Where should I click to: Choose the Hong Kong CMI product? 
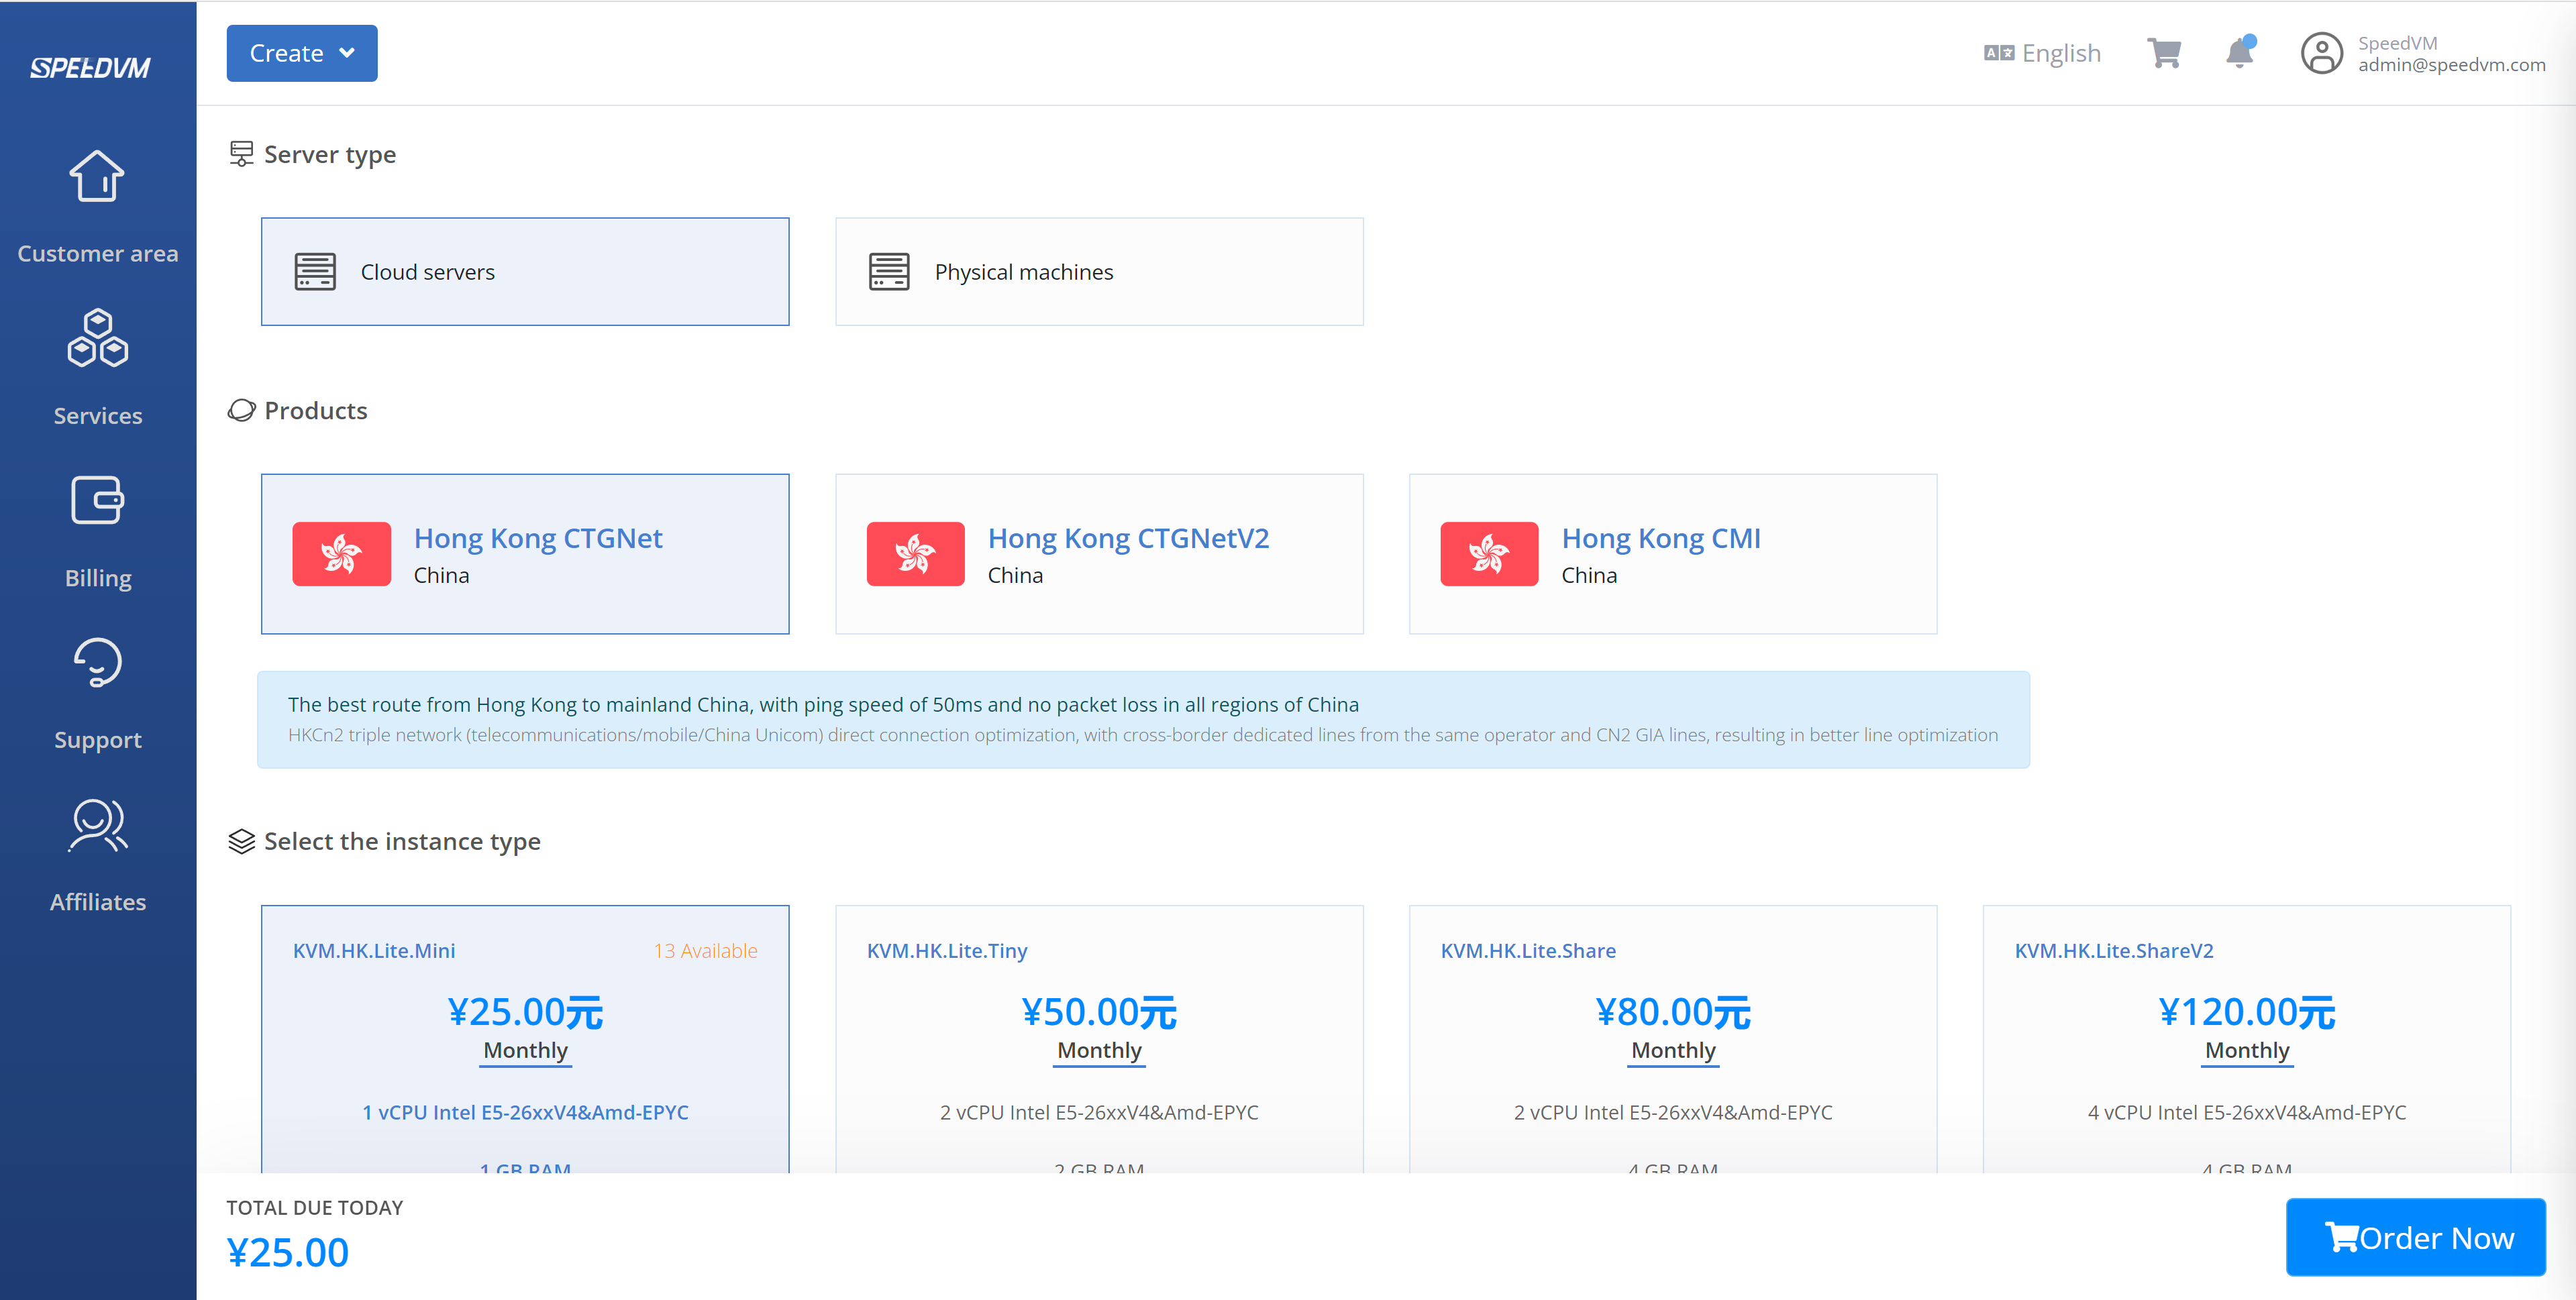coord(1673,554)
